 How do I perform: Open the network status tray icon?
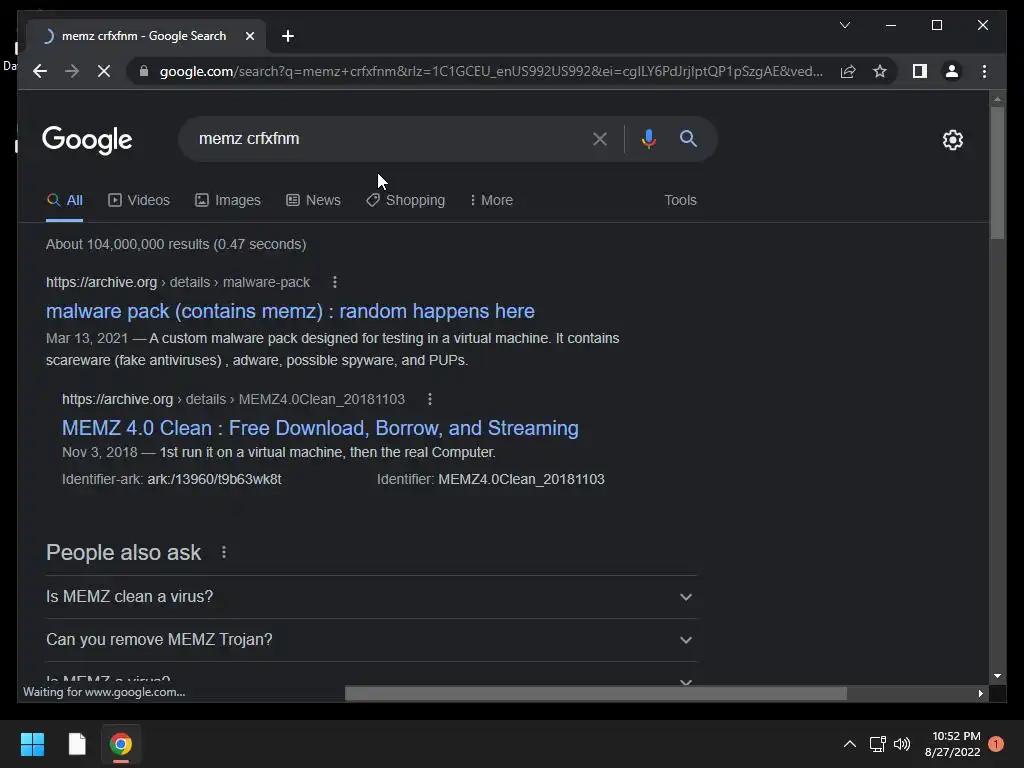(x=877, y=744)
